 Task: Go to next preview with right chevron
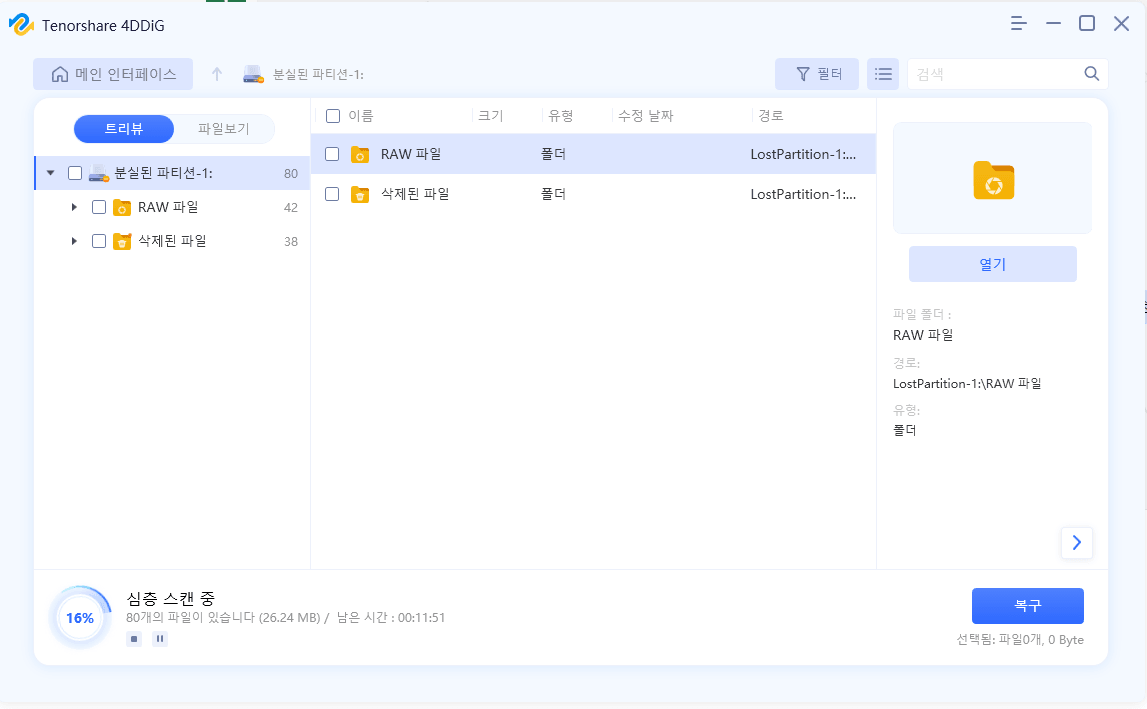point(1076,542)
